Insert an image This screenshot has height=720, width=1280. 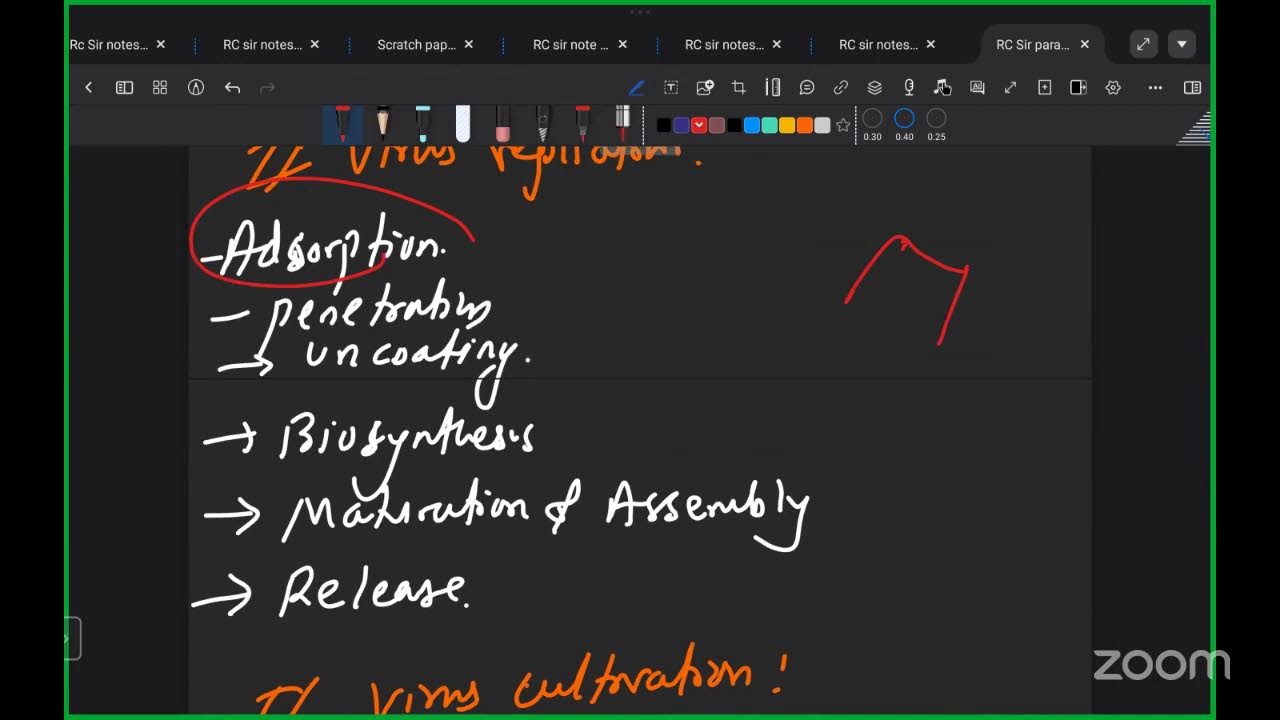[x=705, y=88]
